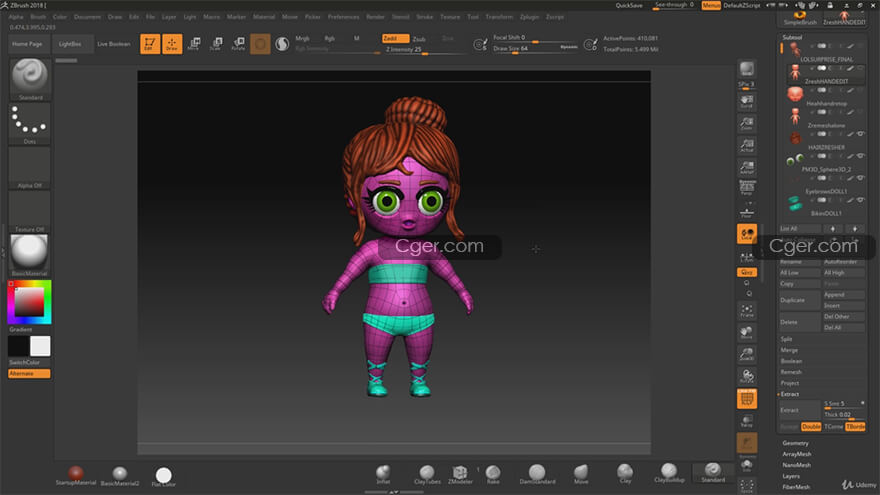Toggle Perspective (Persp) view icon
The height and width of the screenshot is (495, 880).
click(747, 188)
